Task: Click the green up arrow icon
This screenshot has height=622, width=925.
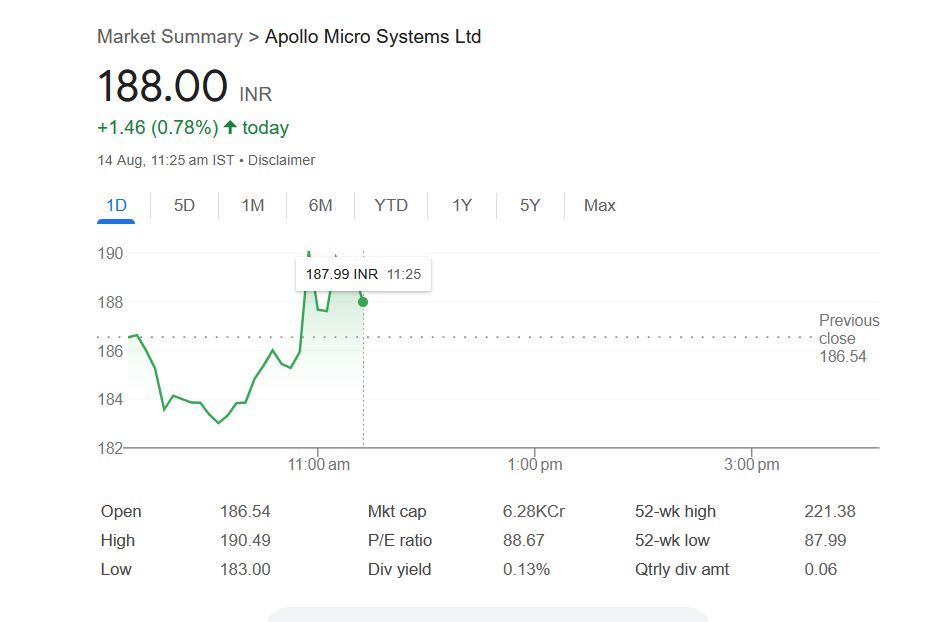Action: (230, 128)
